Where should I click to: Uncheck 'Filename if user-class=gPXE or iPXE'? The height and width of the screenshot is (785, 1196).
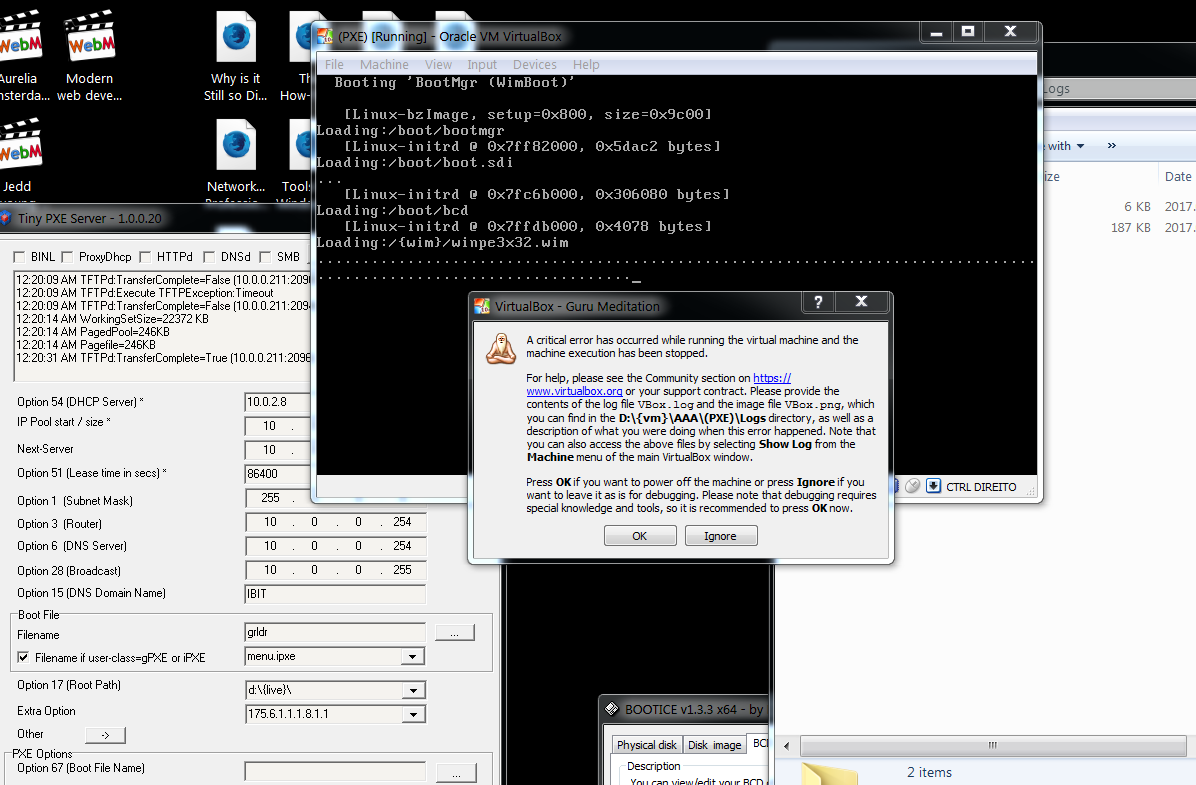click(24, 657)
